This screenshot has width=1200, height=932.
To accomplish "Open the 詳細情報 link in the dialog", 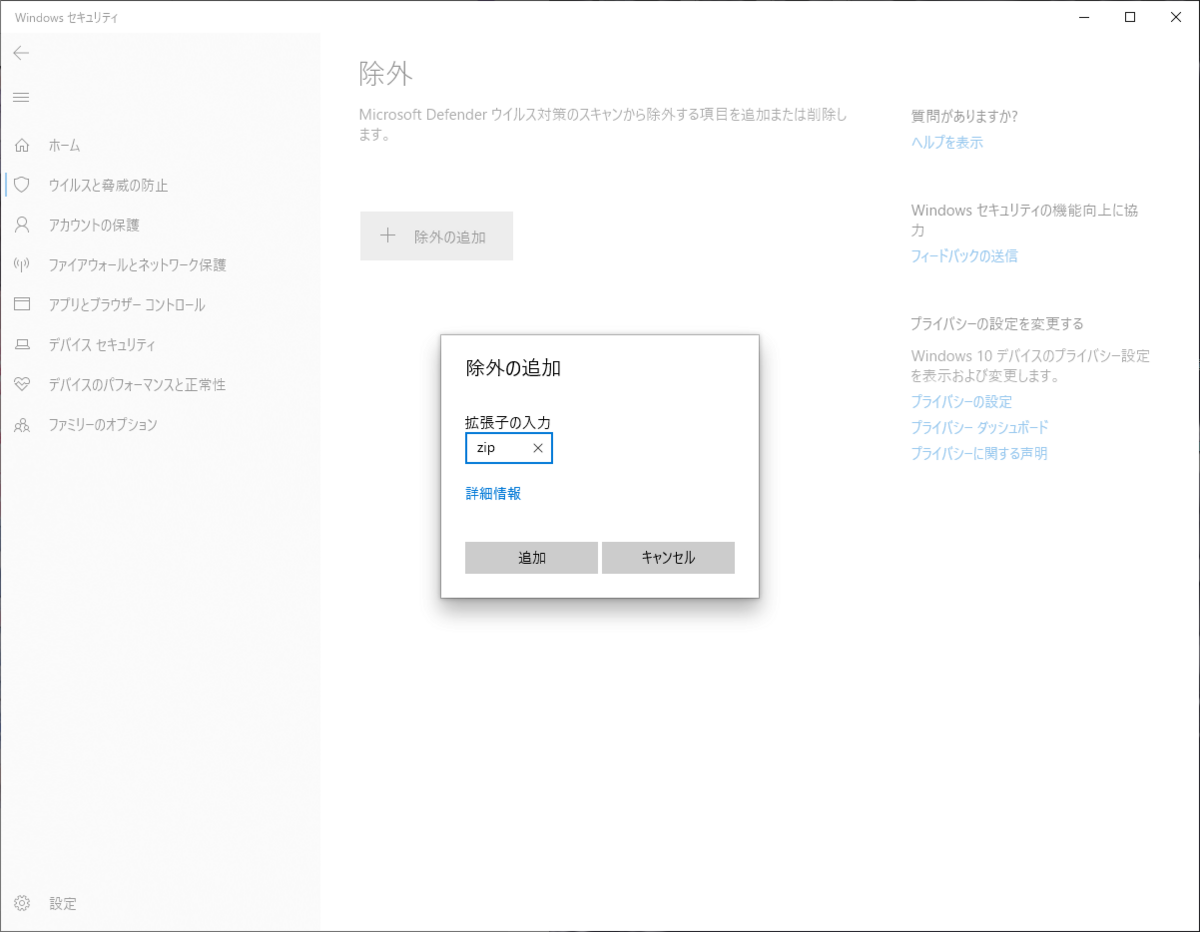I will 493,493.
